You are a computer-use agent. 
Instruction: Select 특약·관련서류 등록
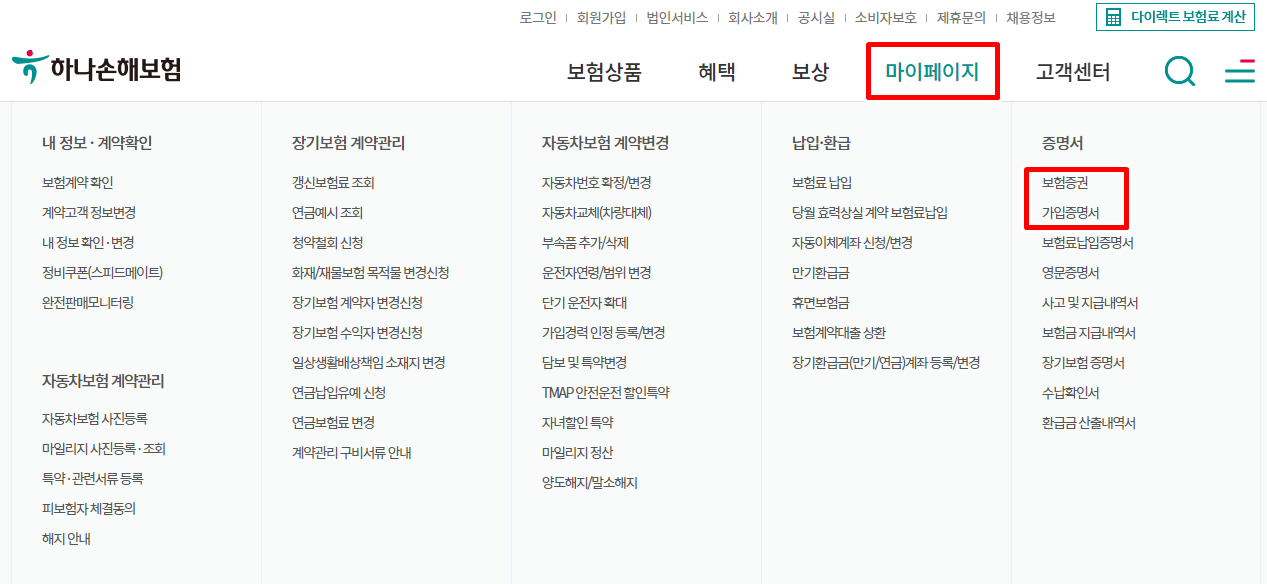coord(93,479)
